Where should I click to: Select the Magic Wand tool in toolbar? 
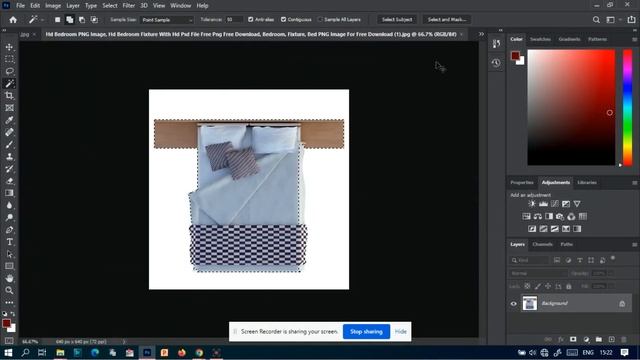(9, 84)
